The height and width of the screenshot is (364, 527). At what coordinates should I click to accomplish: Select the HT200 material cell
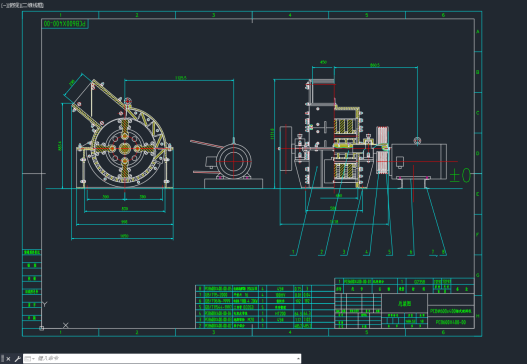280,313
